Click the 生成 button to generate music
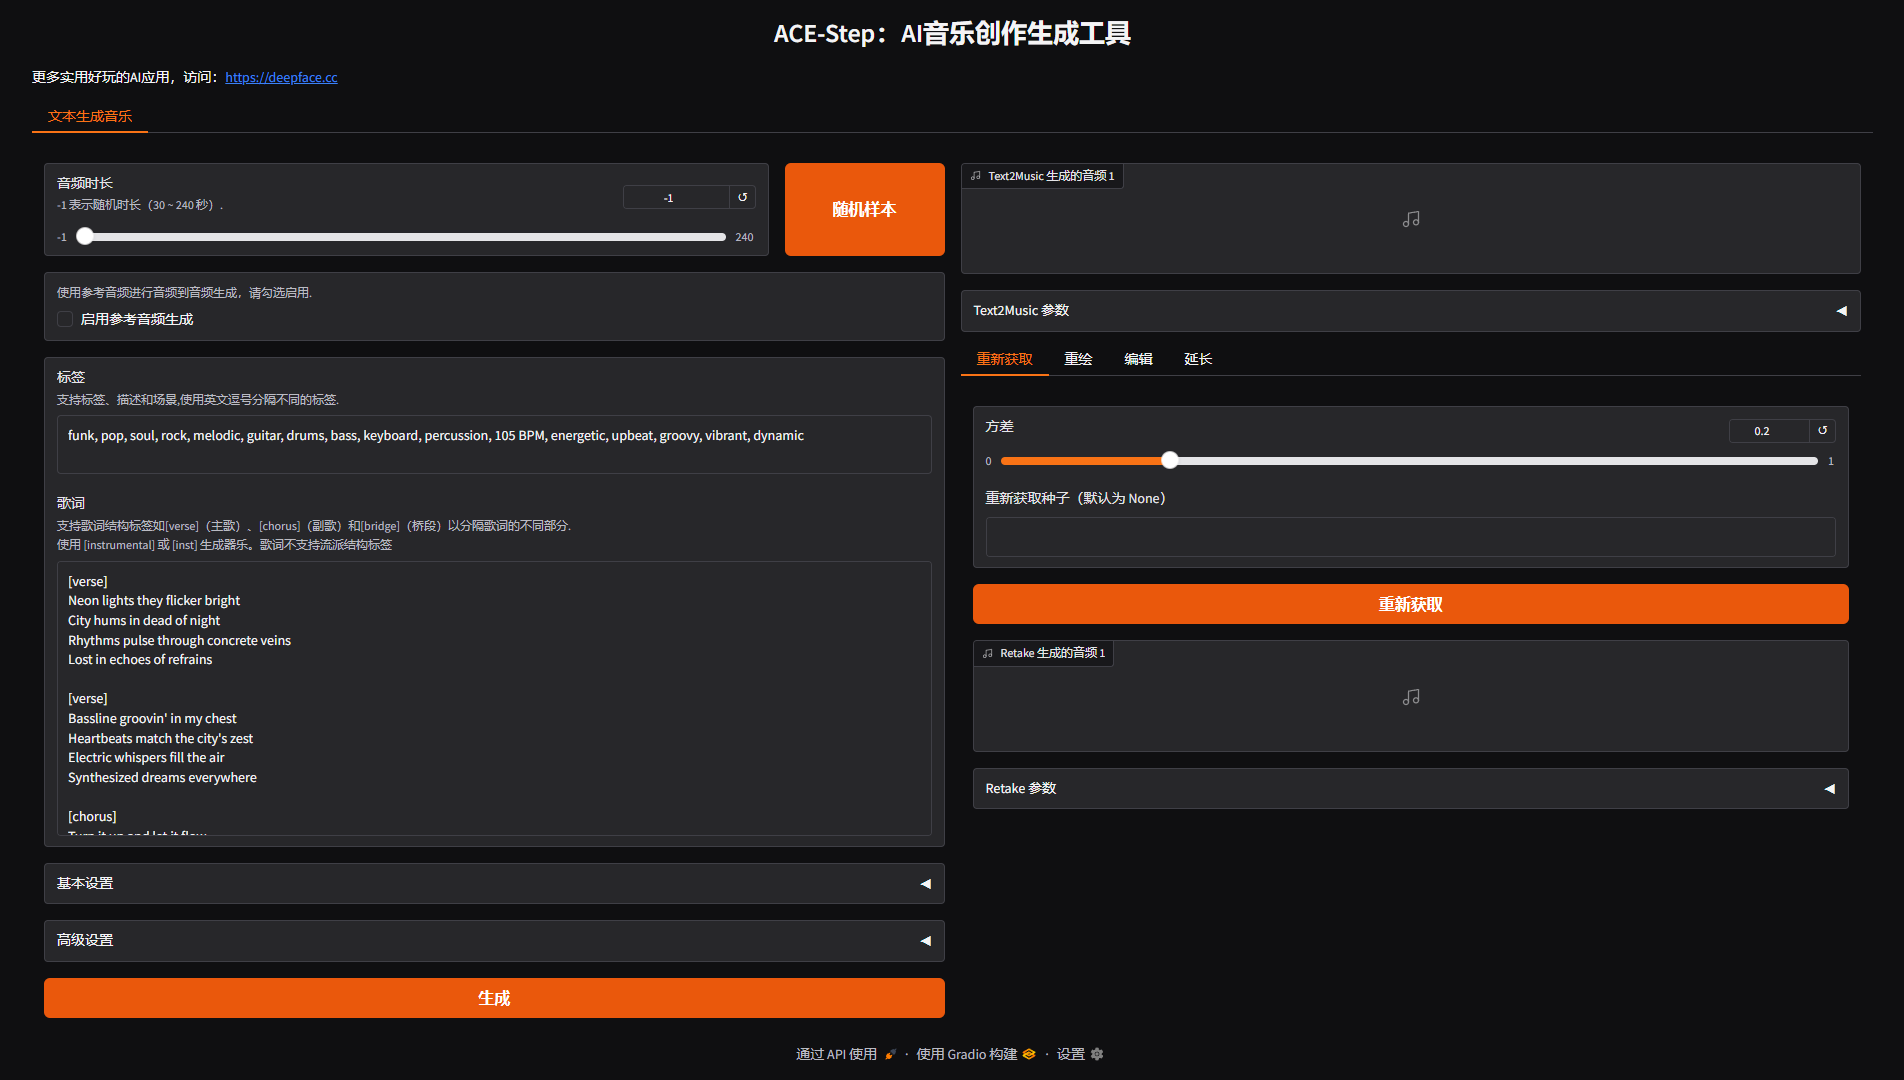1904x1080 pixels. point(494,998)
